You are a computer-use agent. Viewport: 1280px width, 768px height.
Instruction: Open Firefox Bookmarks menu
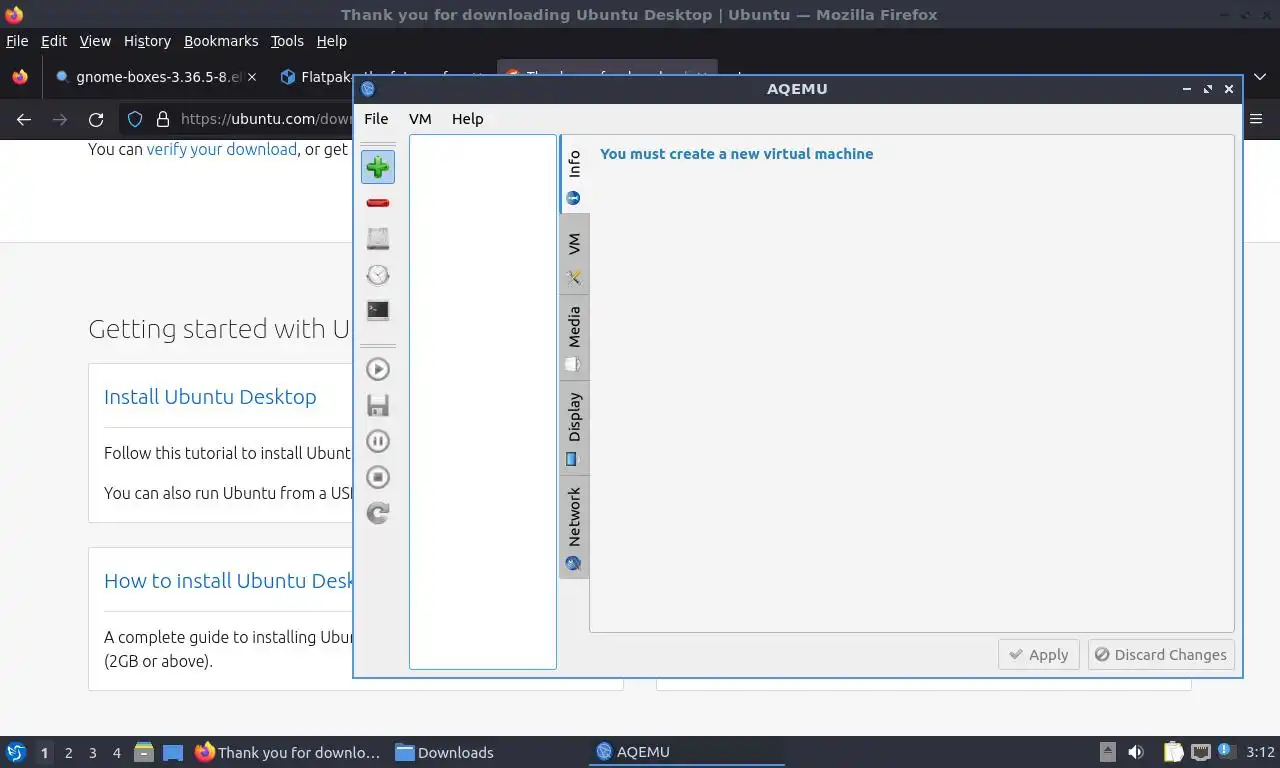coord(221,41)
